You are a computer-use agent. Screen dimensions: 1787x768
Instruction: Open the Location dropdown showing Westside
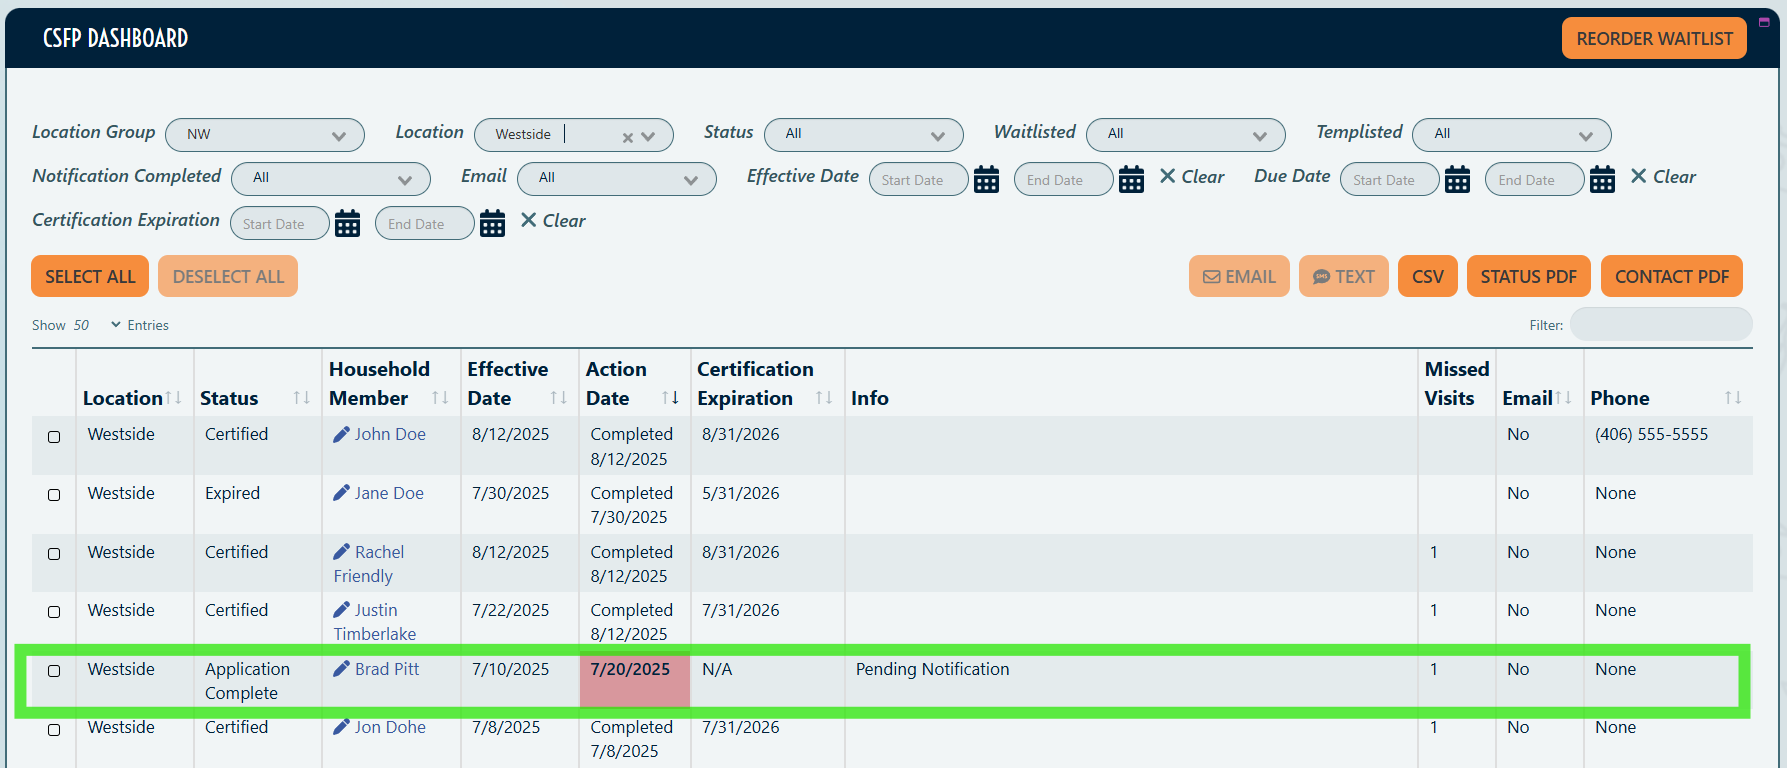(x=573, y=135)
